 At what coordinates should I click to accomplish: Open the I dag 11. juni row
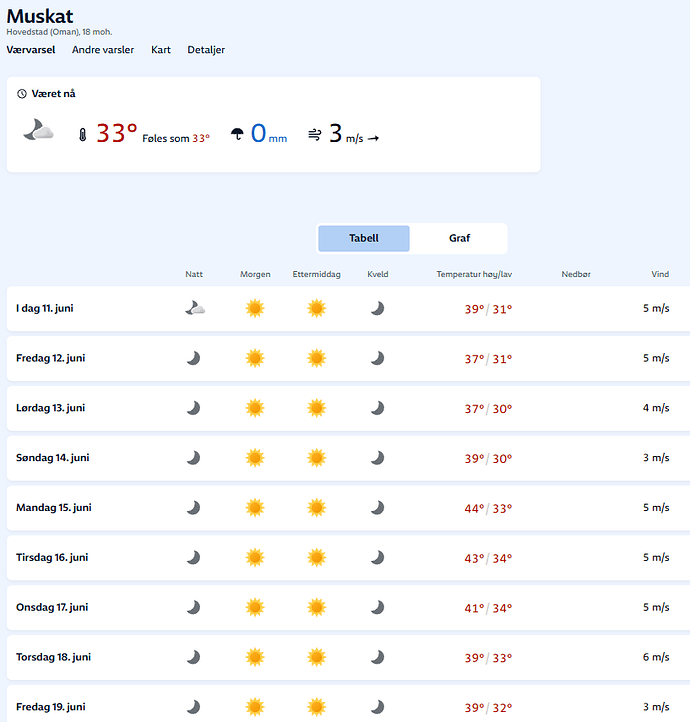pyautogui.click(x=348, y=308)
